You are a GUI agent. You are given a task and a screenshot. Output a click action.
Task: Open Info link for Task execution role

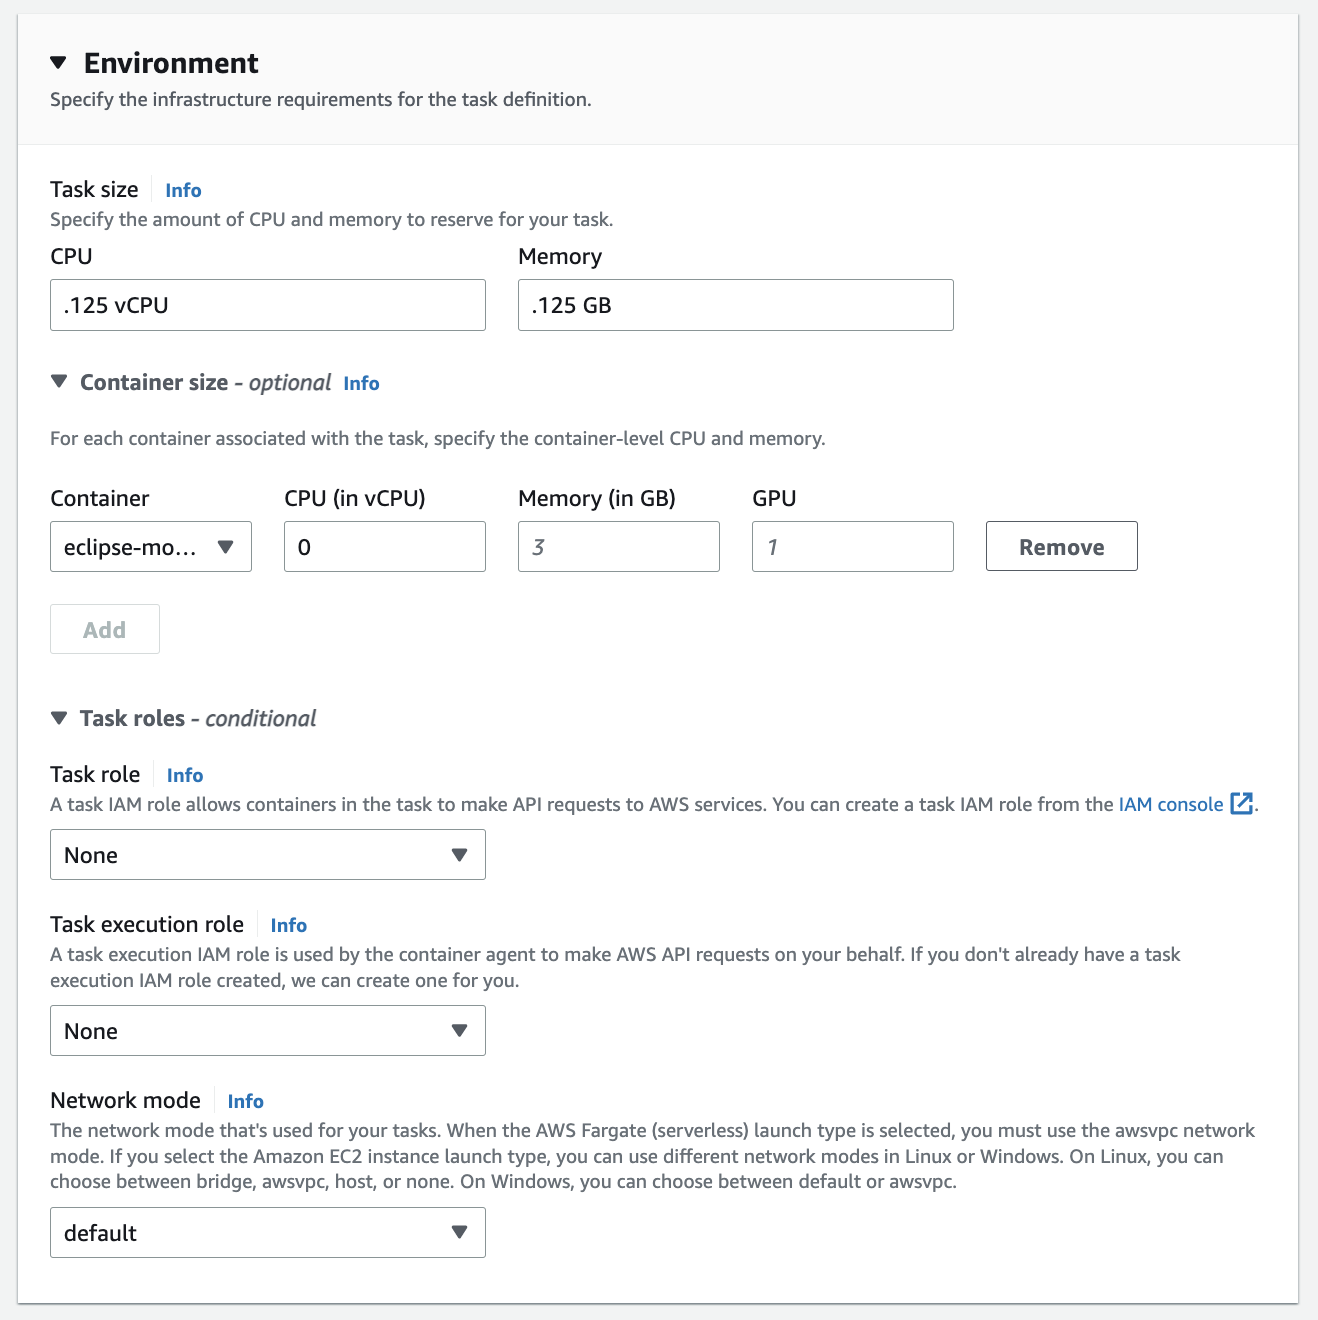(288, 925)
